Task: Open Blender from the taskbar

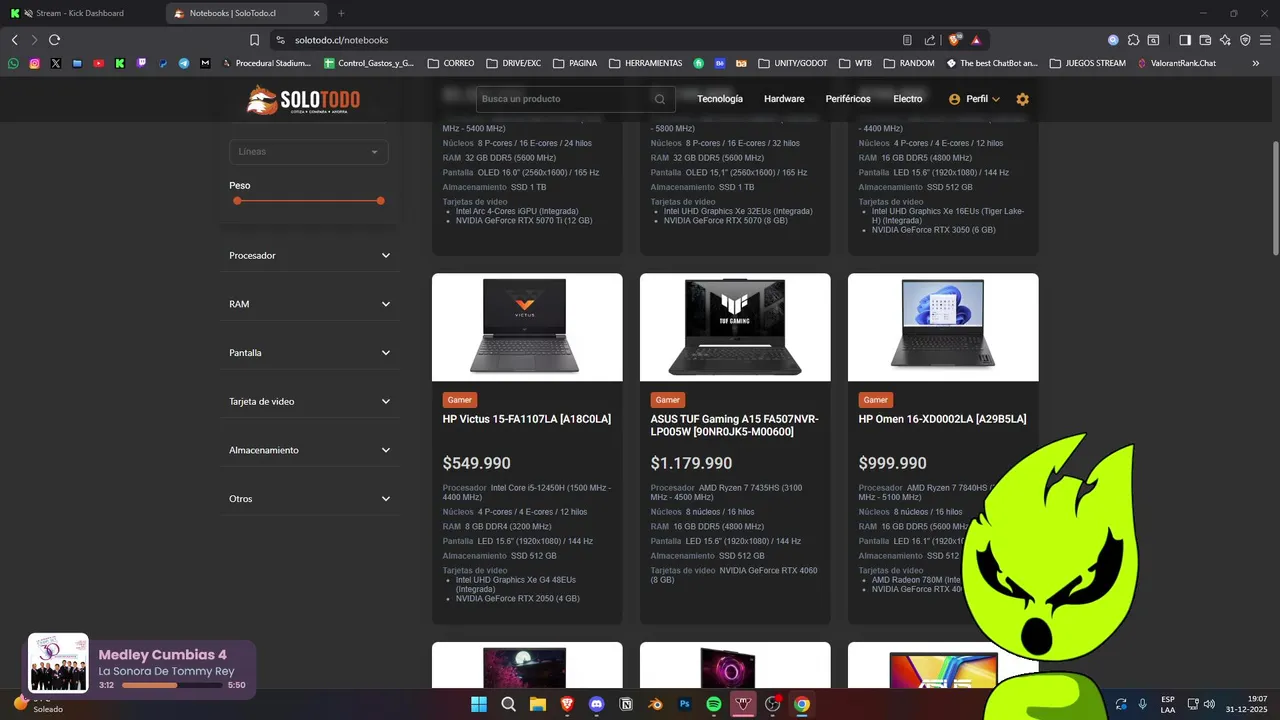Action: [655, 704]
